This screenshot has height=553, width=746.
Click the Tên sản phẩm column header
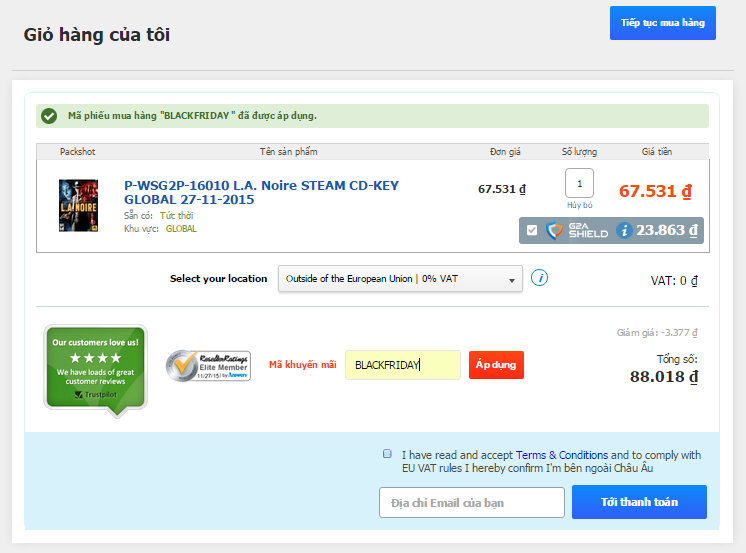click(x=288, y=151)
